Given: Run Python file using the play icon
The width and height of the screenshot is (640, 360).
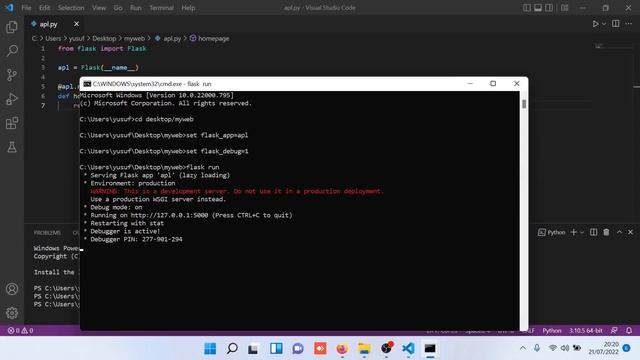Looking at the screenshot, I should (x=595, y=24).
